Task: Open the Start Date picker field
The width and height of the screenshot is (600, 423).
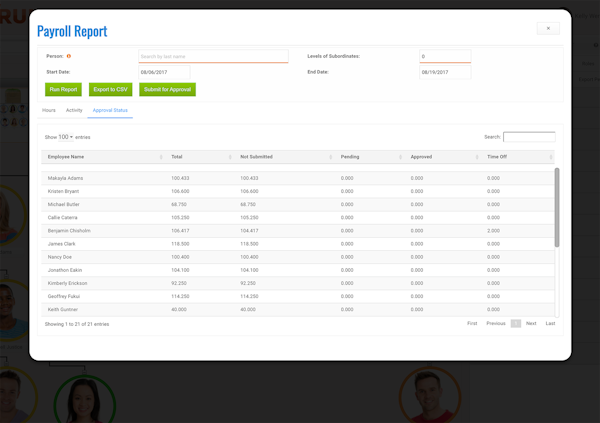Action: tap(164, 73)
